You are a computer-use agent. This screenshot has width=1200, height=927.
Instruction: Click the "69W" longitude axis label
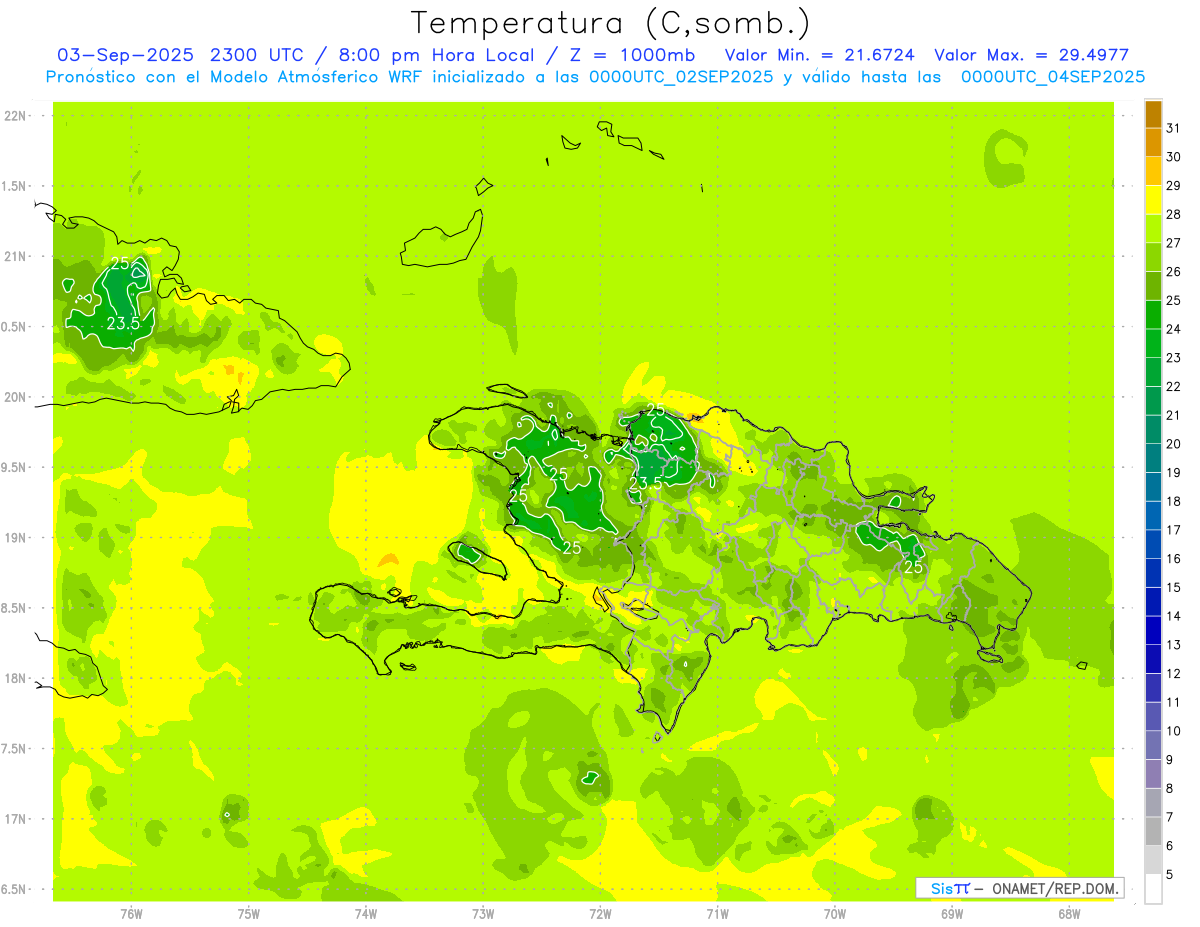(x=952, y=914)
